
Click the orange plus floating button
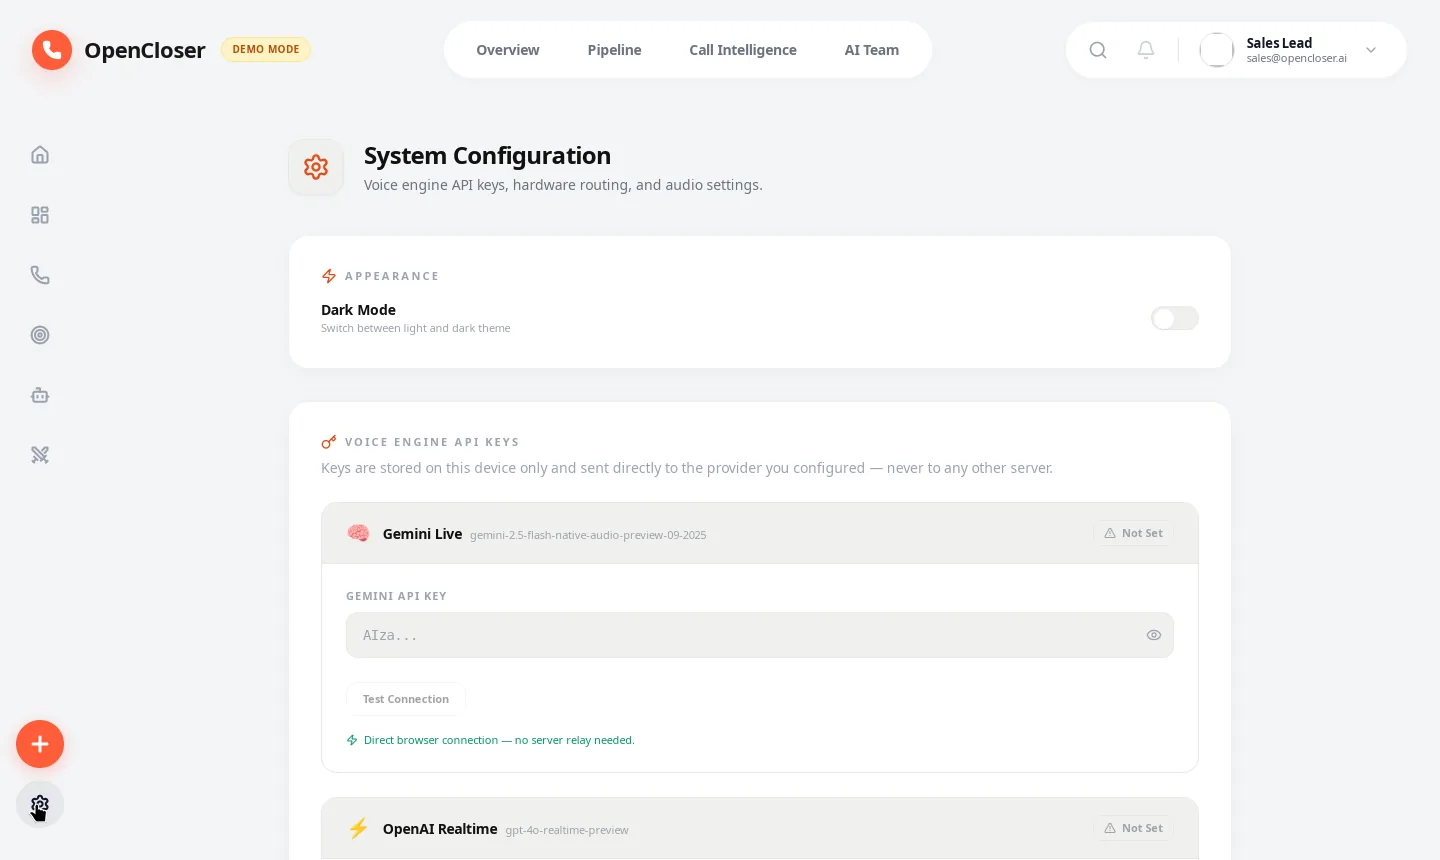[40, 744]
